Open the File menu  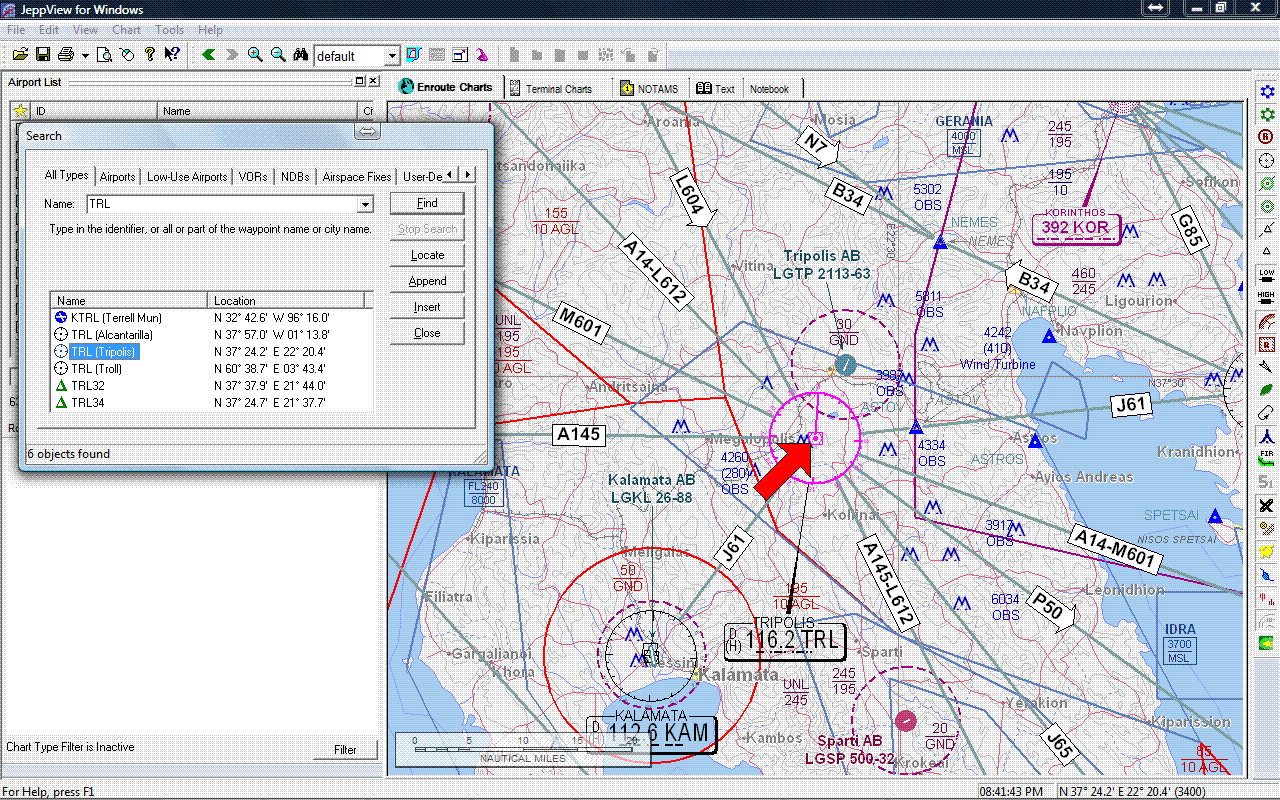click(x=16, y=30)
